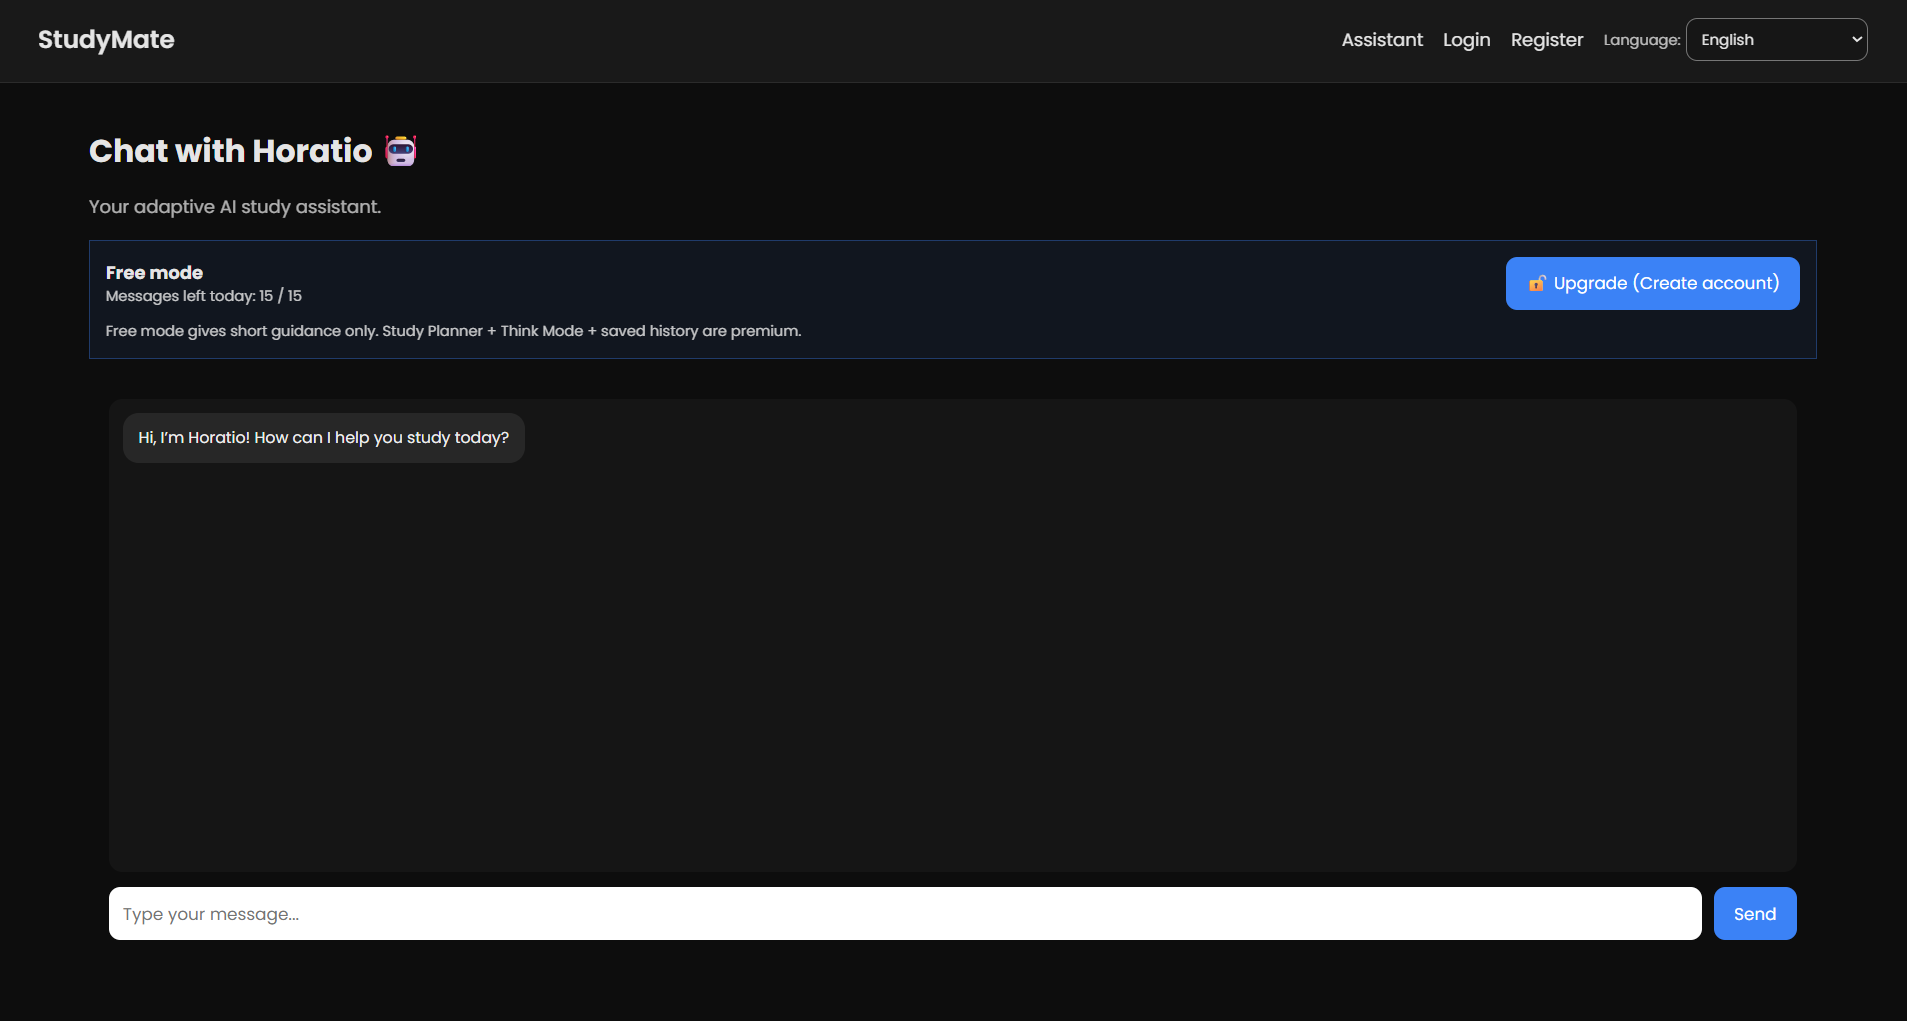Viewport: 1907px width, 1021px height.
Task: Click the Send button
Action: [1753, 913]
